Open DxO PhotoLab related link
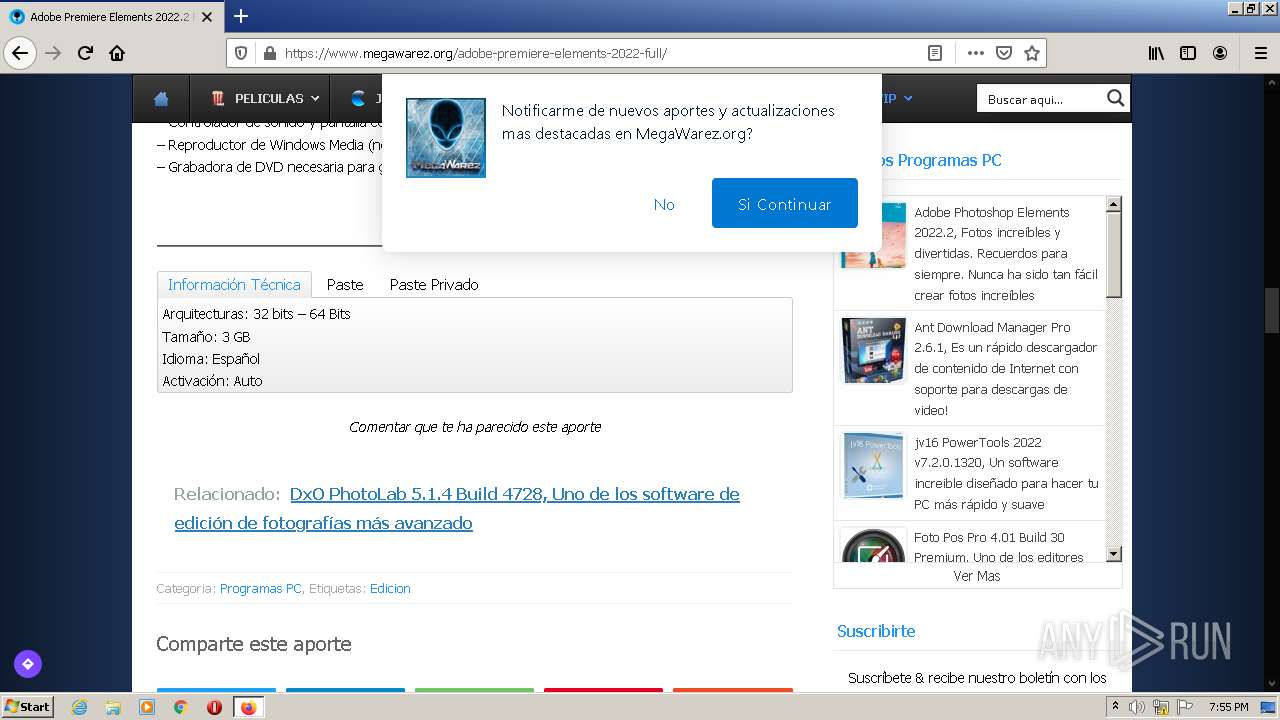This screenshot has width=1280, height=720. (457, 508)
